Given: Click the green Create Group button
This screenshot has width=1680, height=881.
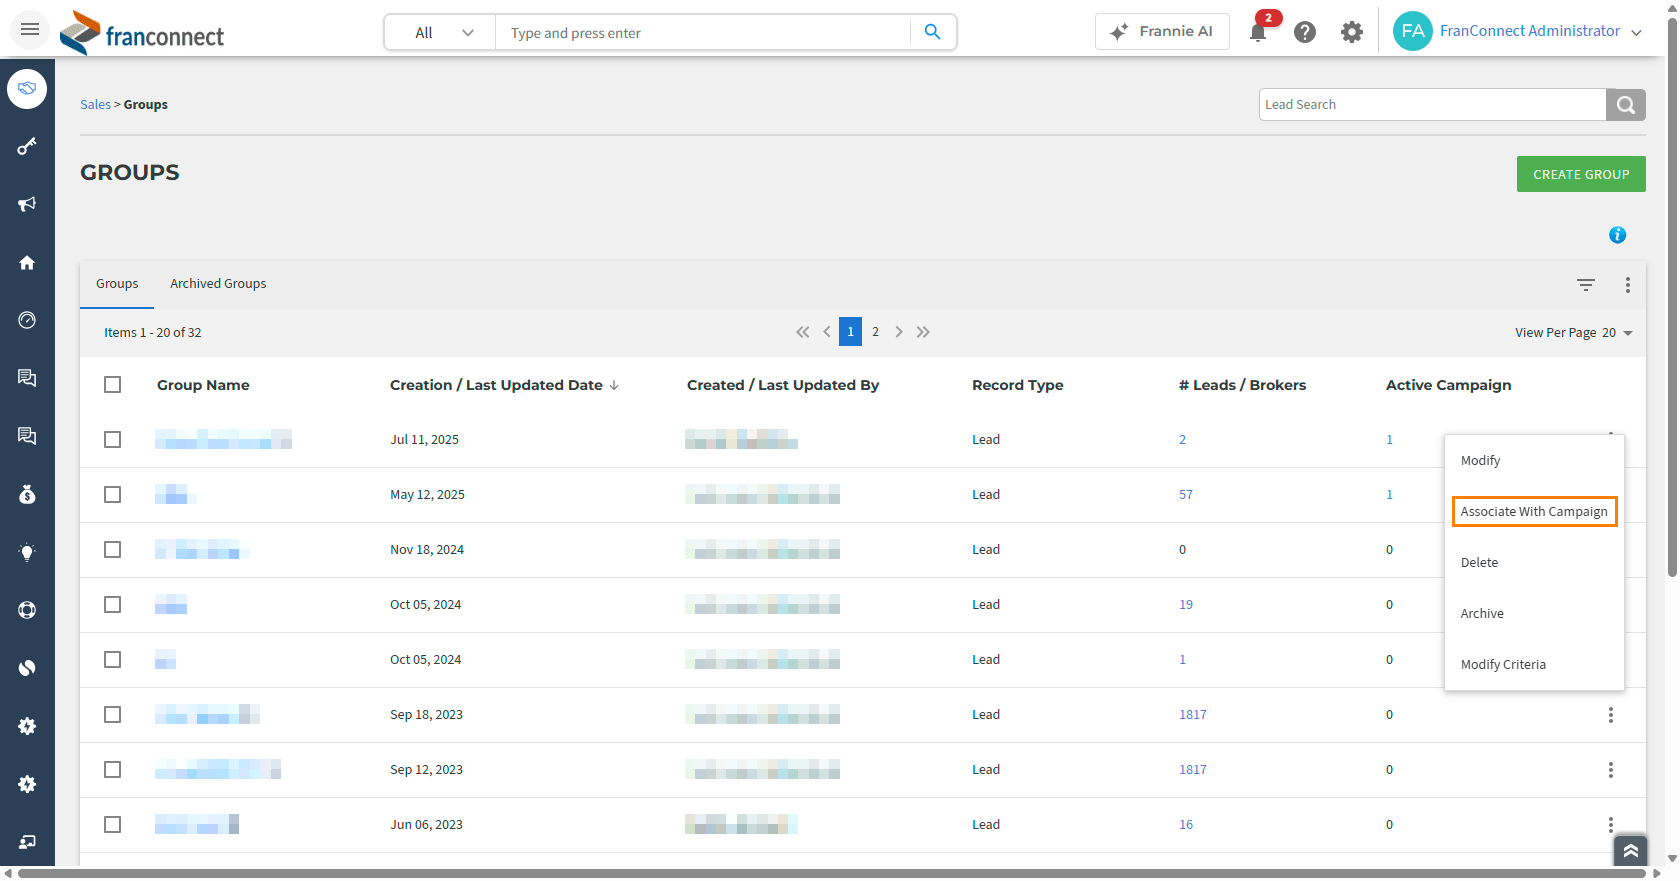Looking at the screenshot, I should pos(1581,174).
